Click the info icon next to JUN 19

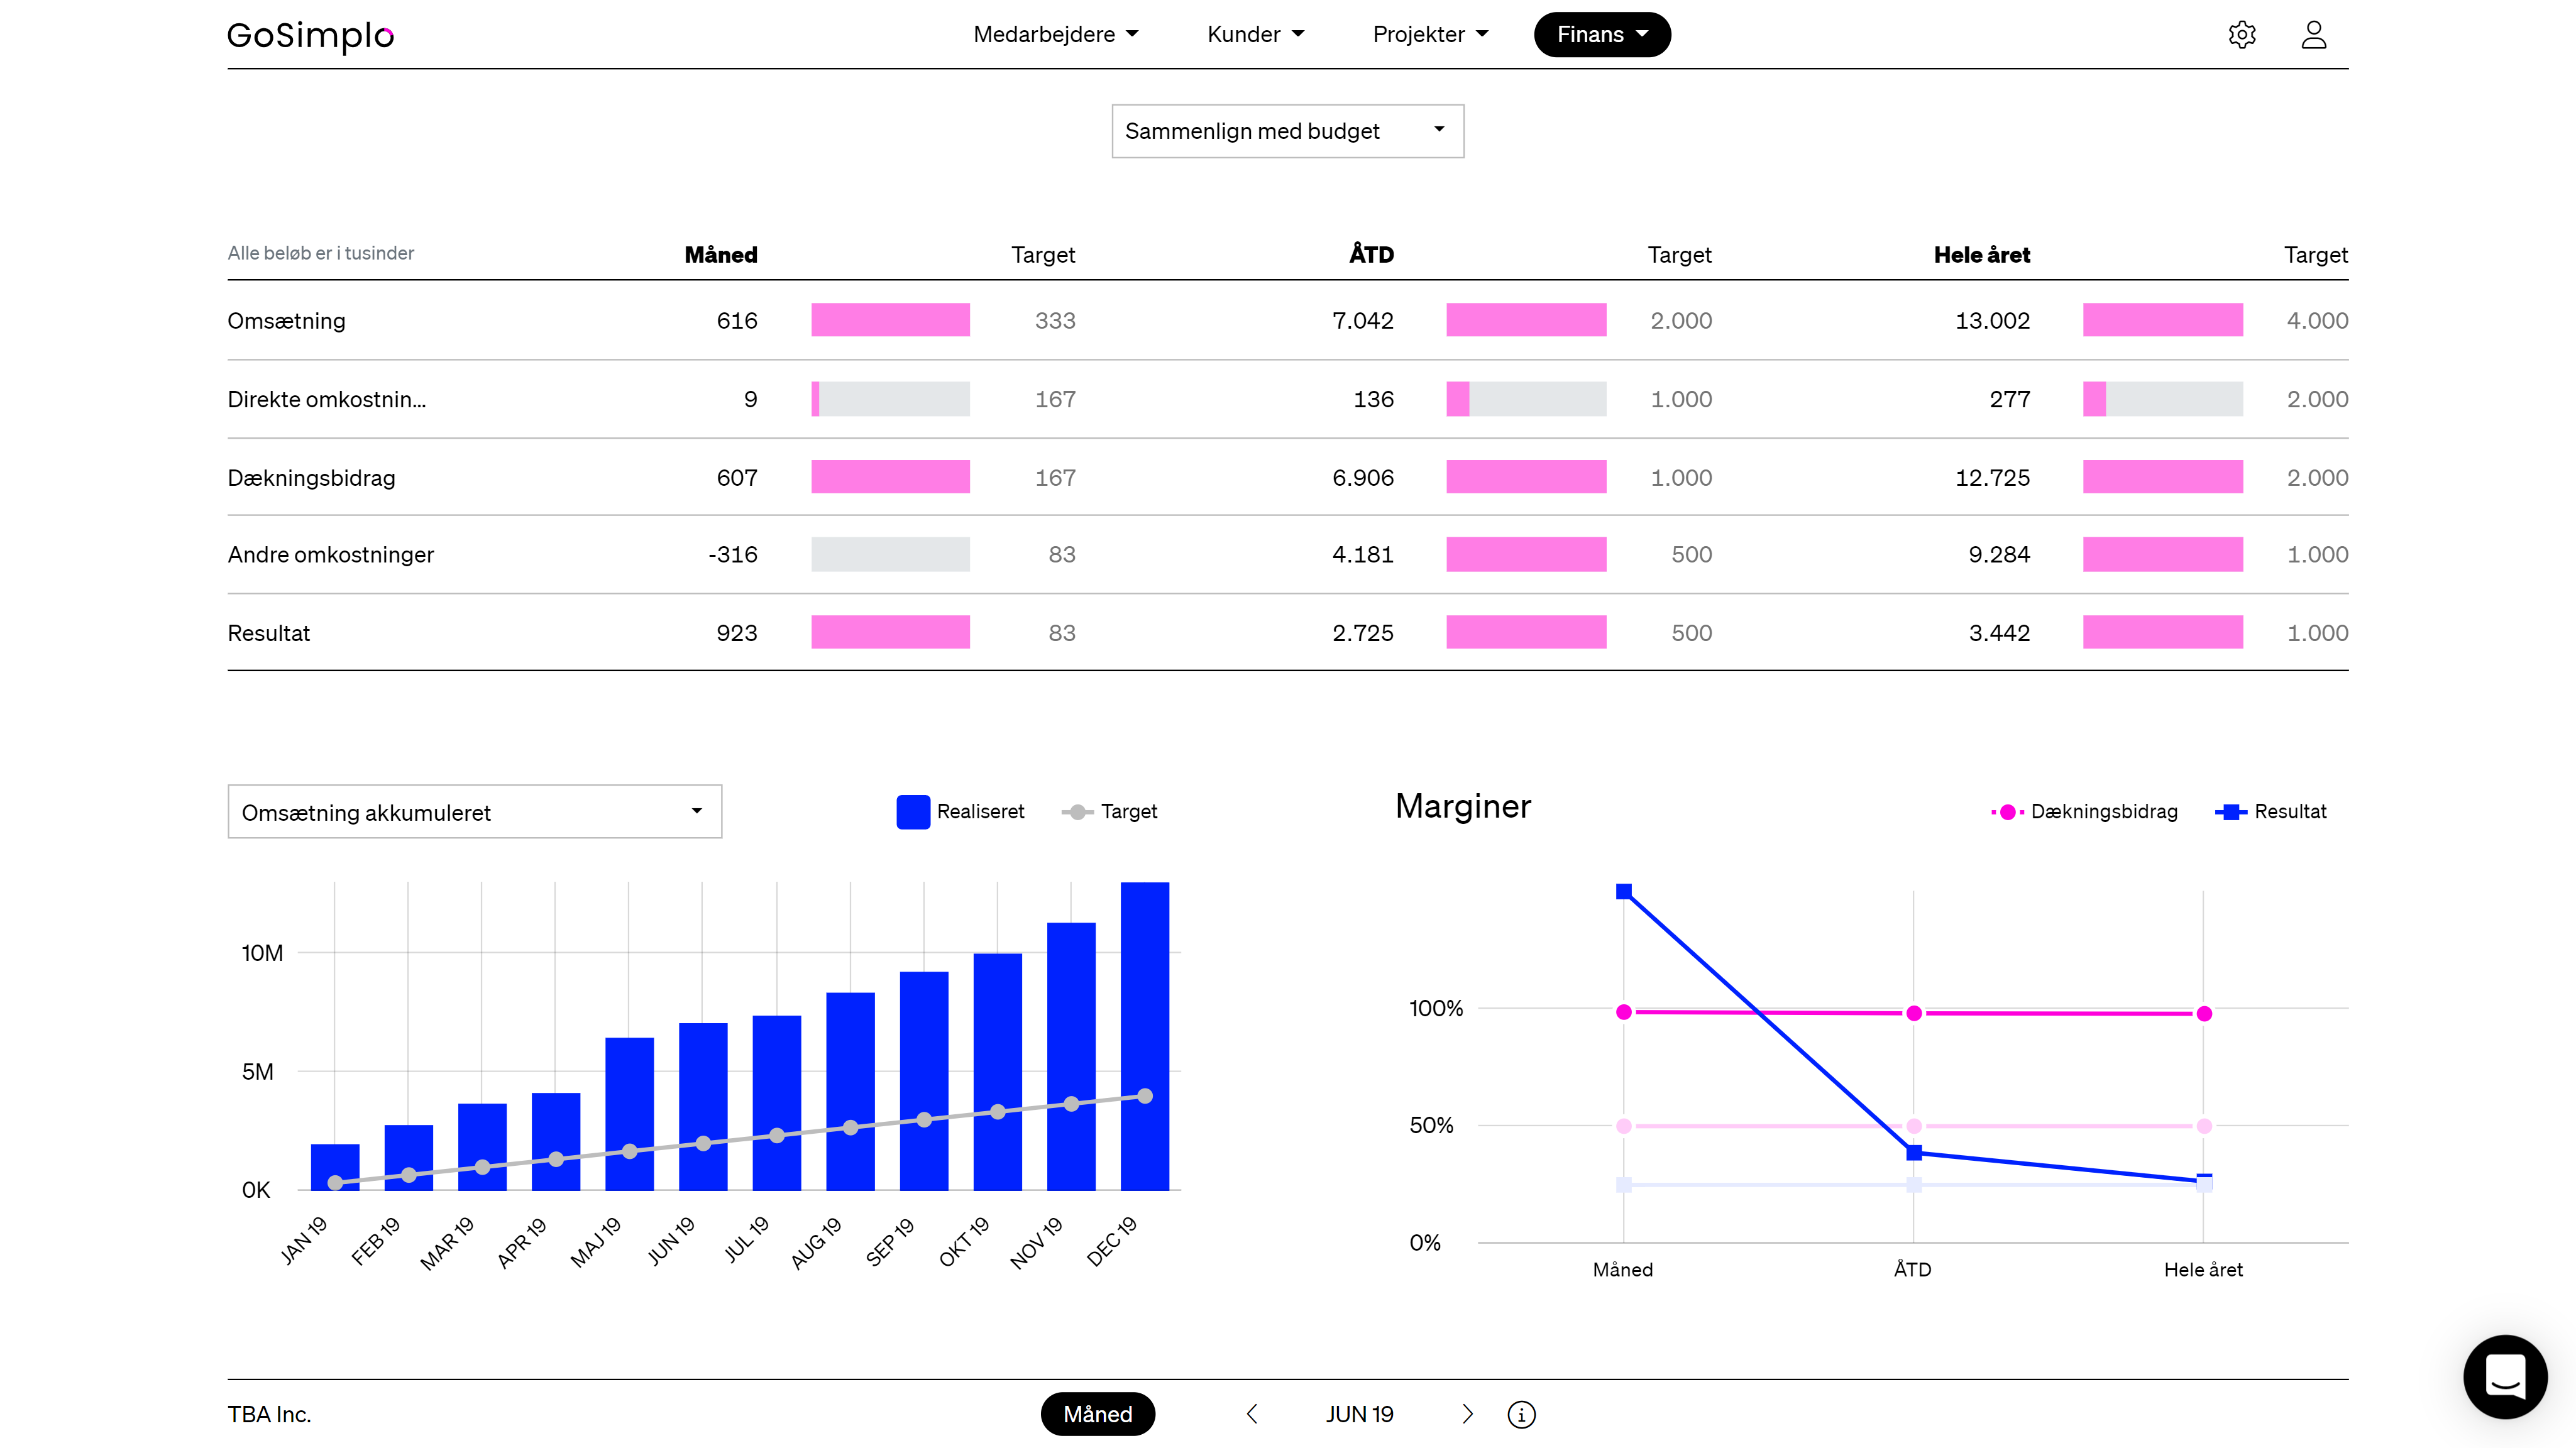pyautogui.click(x=1521, y=1414)
